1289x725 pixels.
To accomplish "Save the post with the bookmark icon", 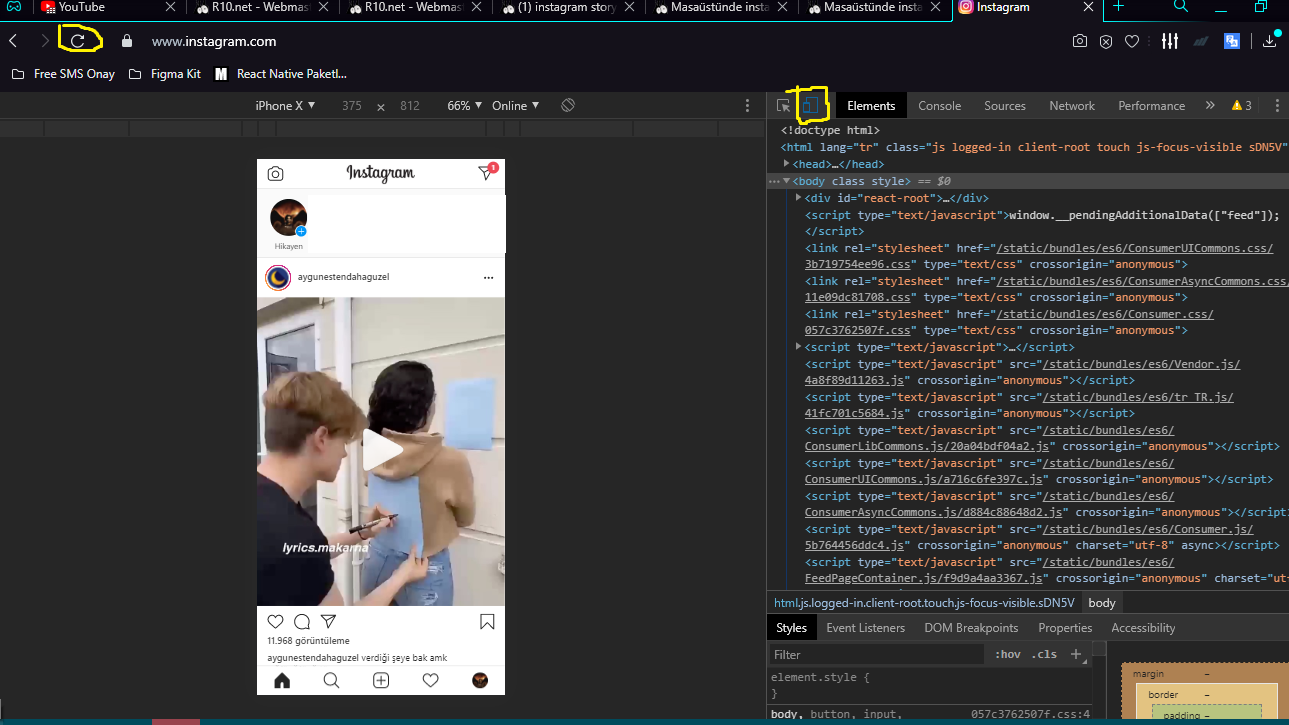I will [x=487, y=622].
